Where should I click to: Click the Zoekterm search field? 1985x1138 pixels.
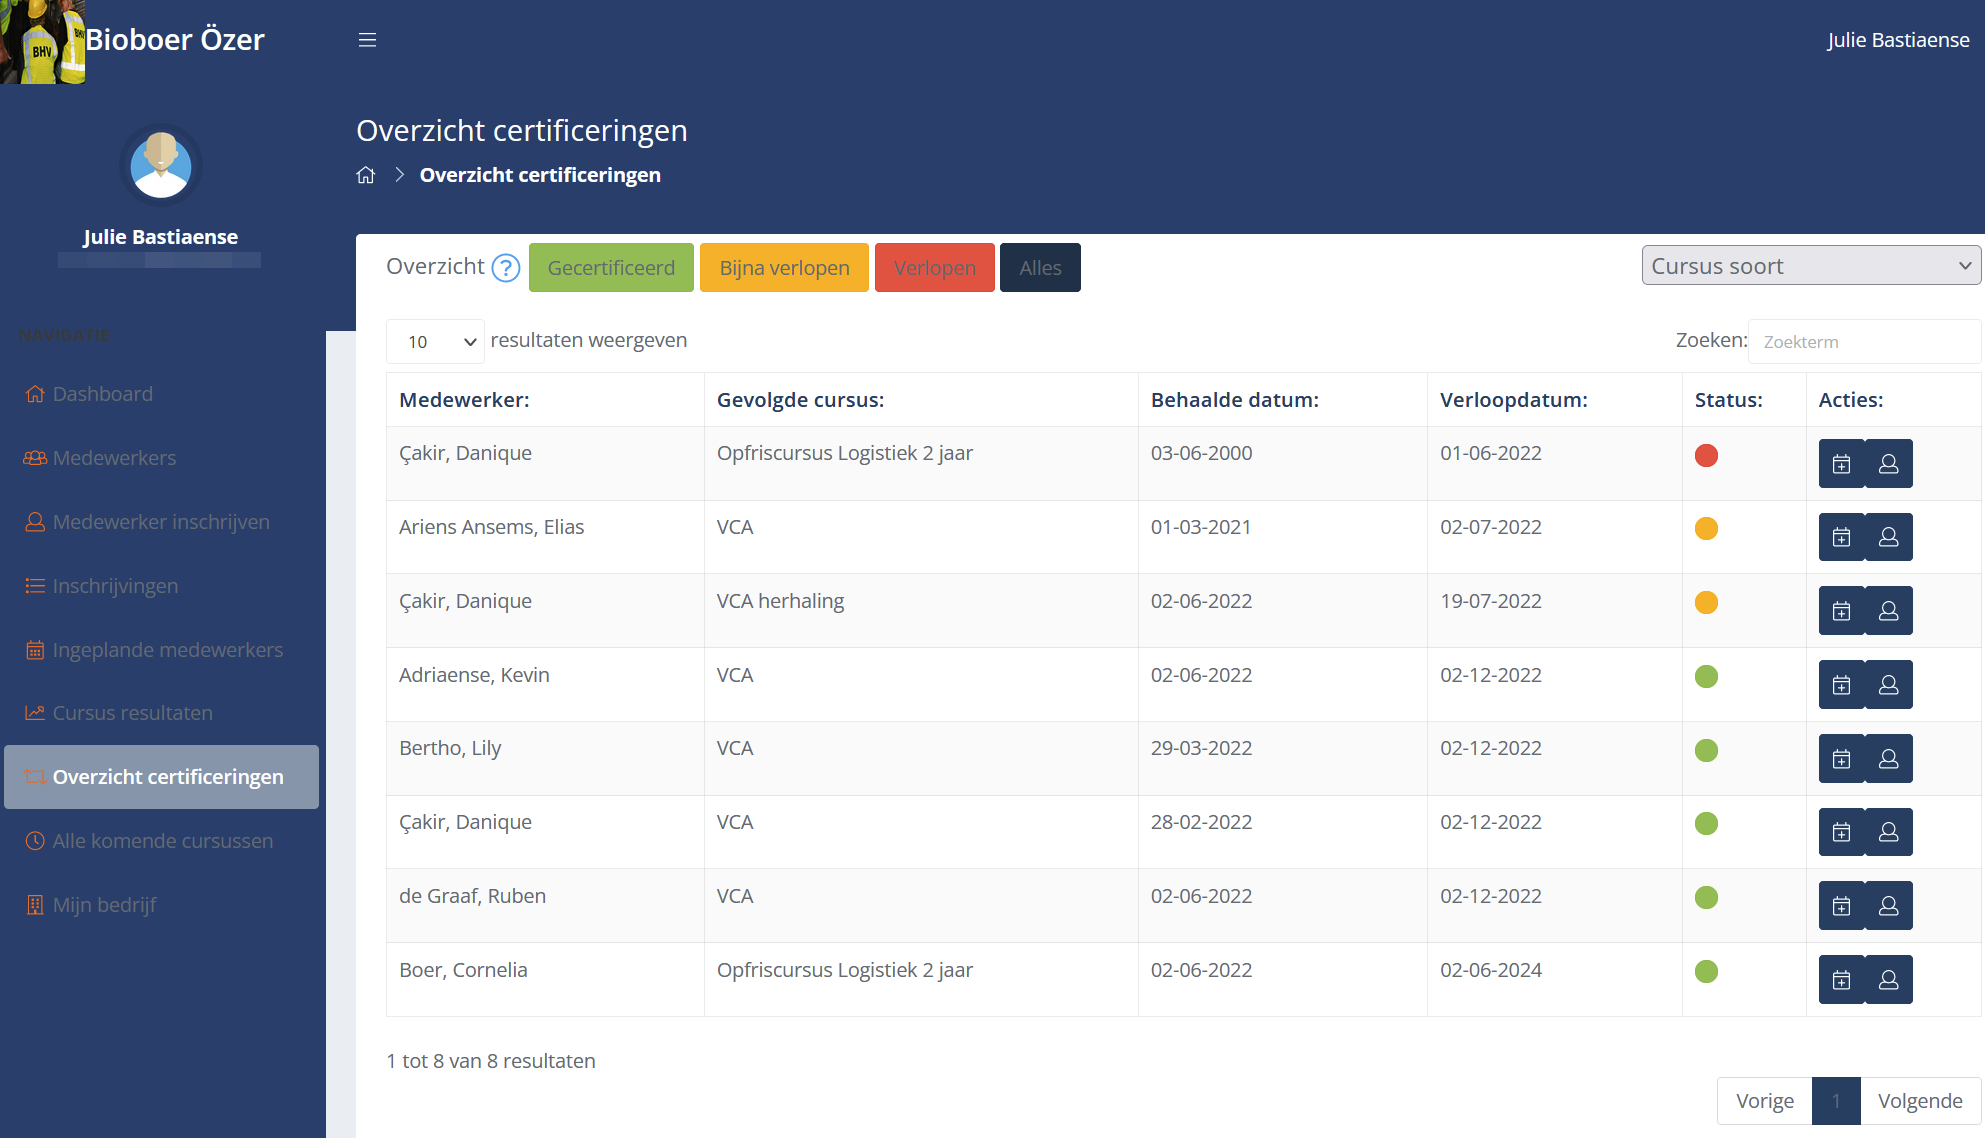pos(1863,342)
